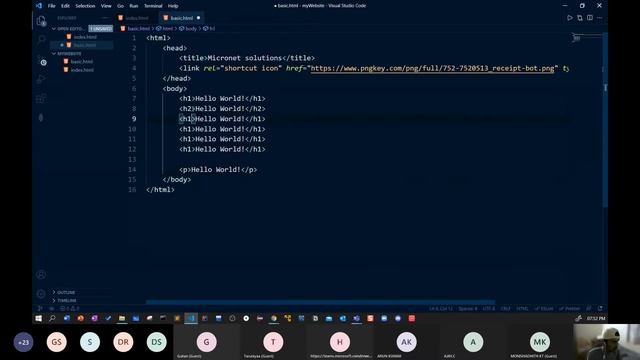Open the View menu
Viewport: 640px width, 360px height.
[106, 6]
